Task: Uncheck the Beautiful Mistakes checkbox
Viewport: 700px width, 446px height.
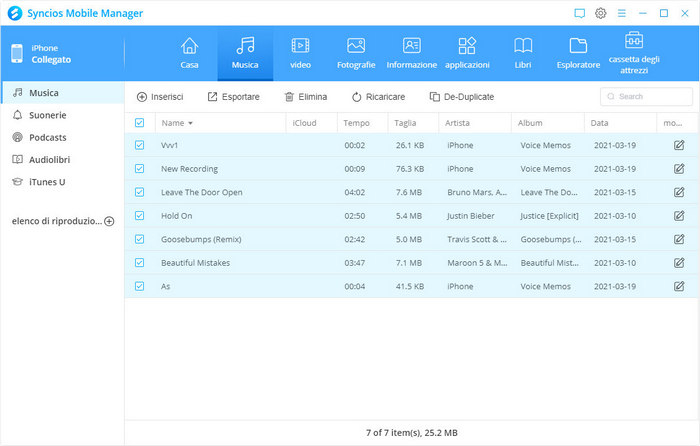Action: [139, 263]
